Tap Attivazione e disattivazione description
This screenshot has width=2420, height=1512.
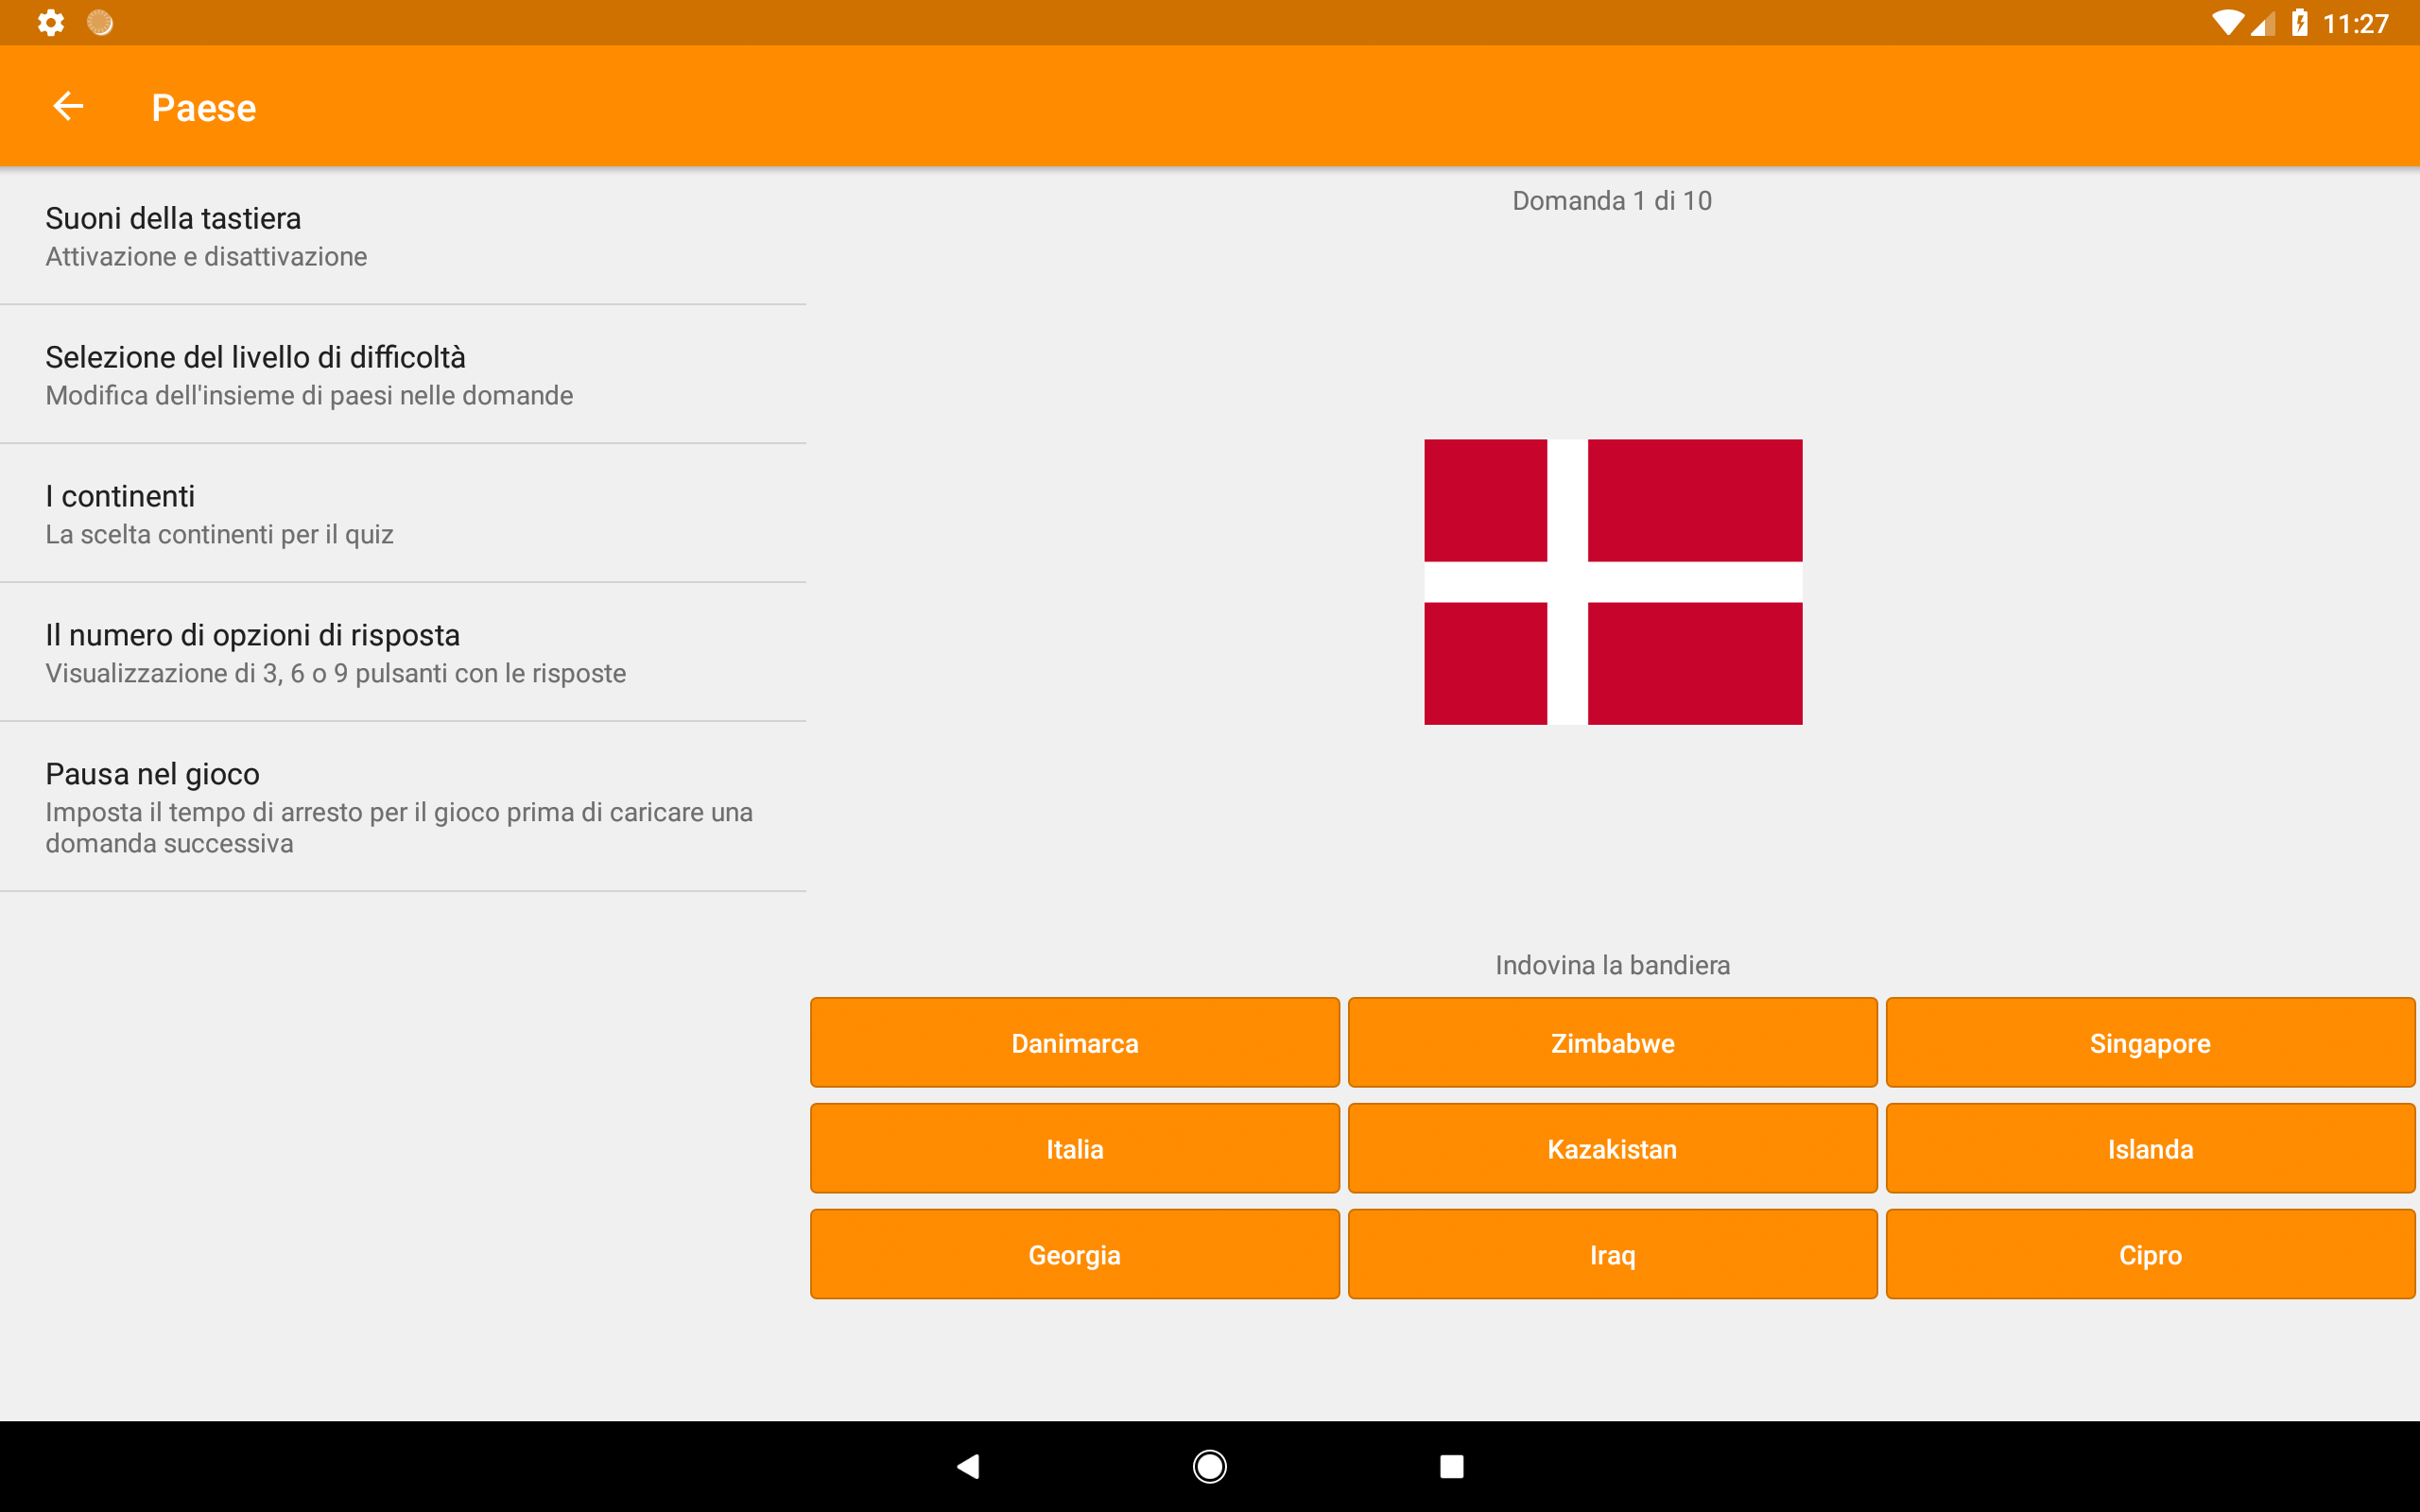tap(206, 257)
